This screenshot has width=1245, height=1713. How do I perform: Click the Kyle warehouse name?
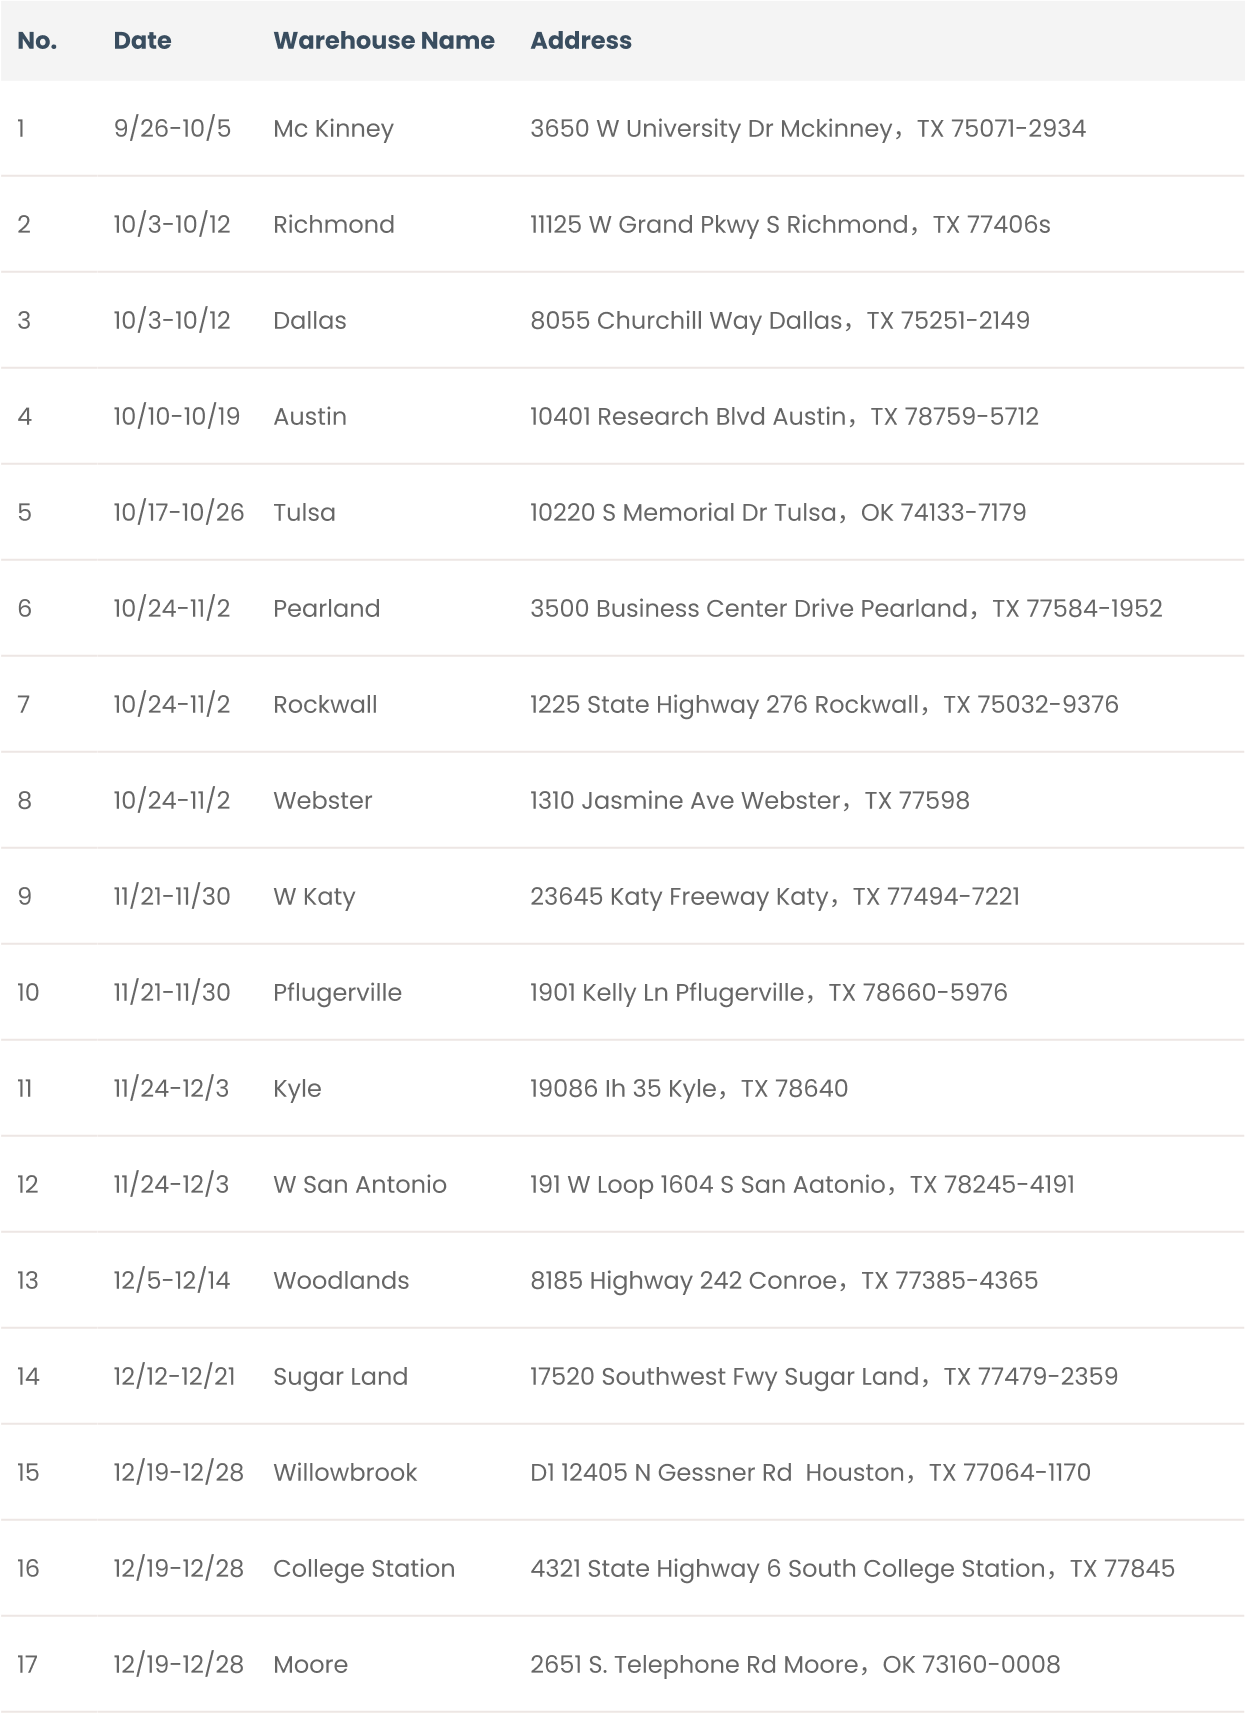(297, 1089)
